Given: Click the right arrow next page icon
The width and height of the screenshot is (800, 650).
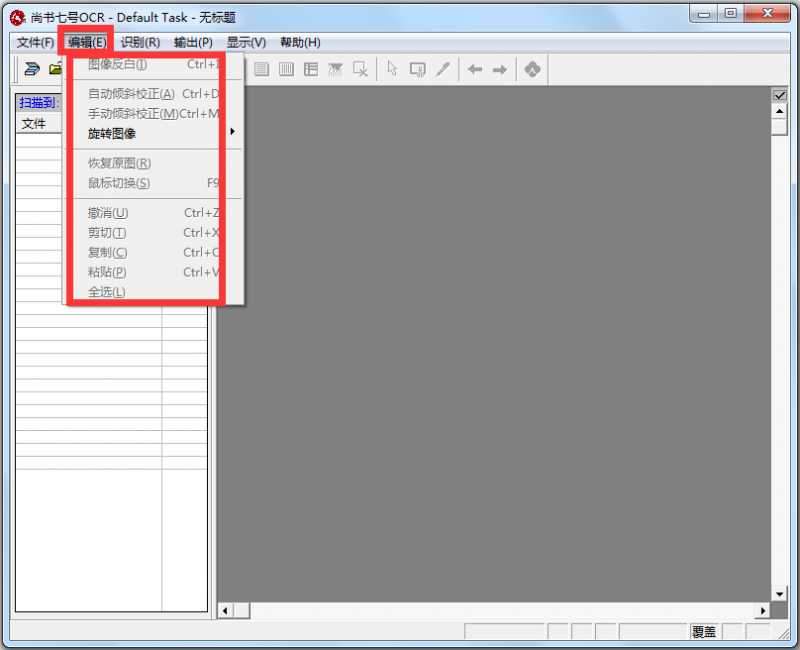Looking at the screenshot, I should click(x=499, y=69).
